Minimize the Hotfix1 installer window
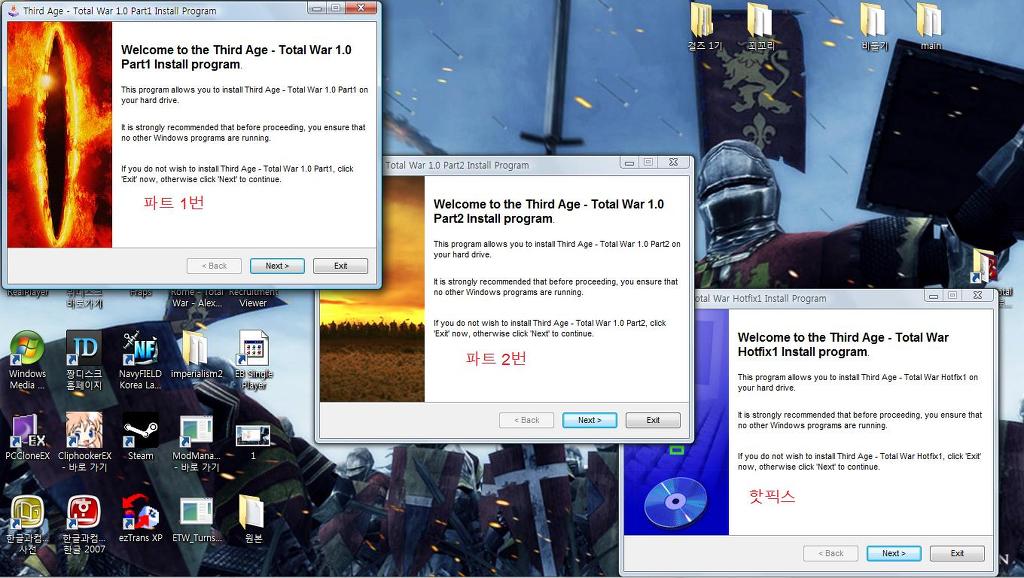 tap(934, 296)
